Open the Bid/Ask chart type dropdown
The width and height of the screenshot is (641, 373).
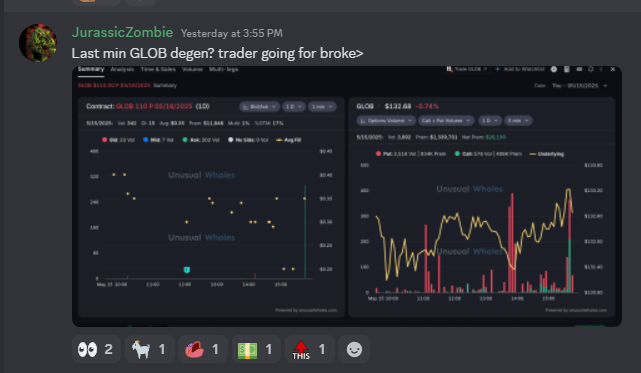click(260, 106)
